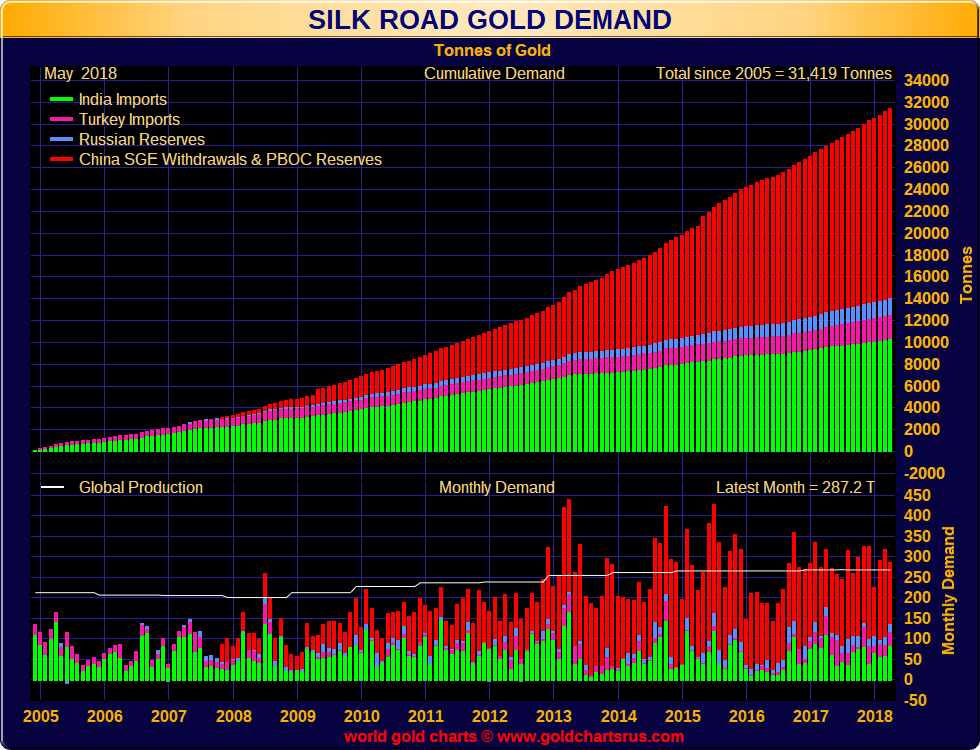980x750 pixels.
Task: Click the magenta Turkey Imports legend swatch
Action: (61, 120)
